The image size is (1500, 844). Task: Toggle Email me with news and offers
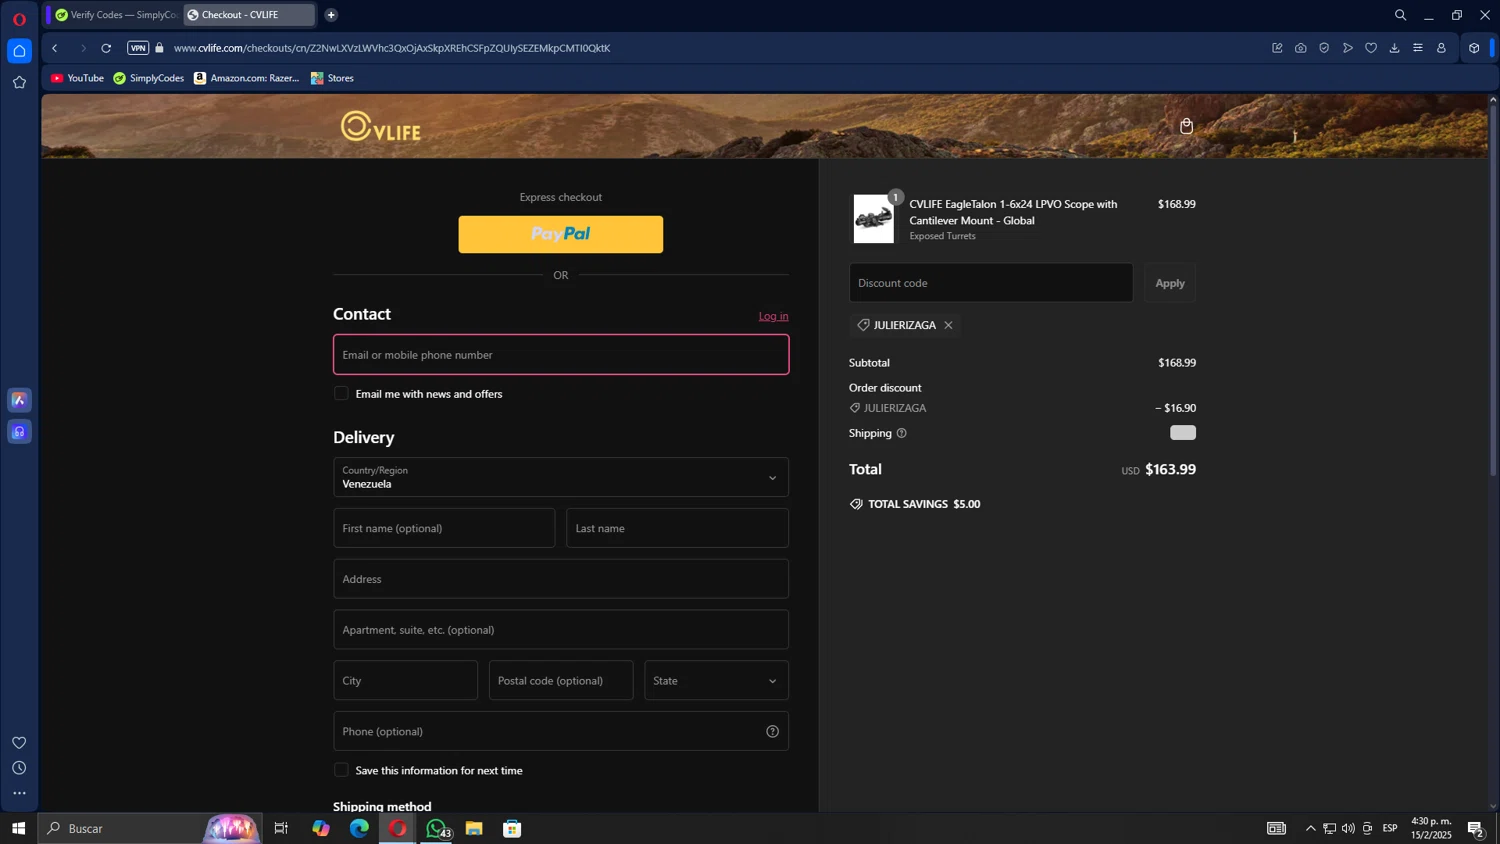[341, 394]
